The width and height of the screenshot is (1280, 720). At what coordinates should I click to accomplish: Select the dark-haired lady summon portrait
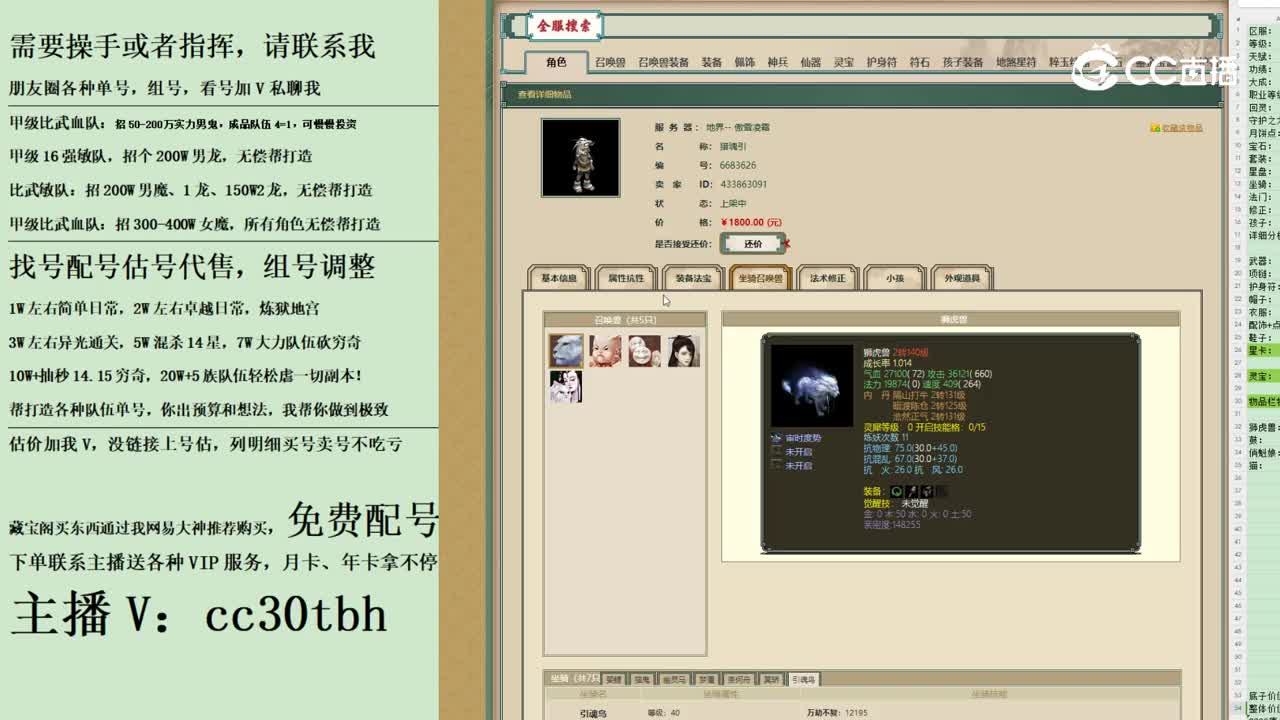pos(684,351)
